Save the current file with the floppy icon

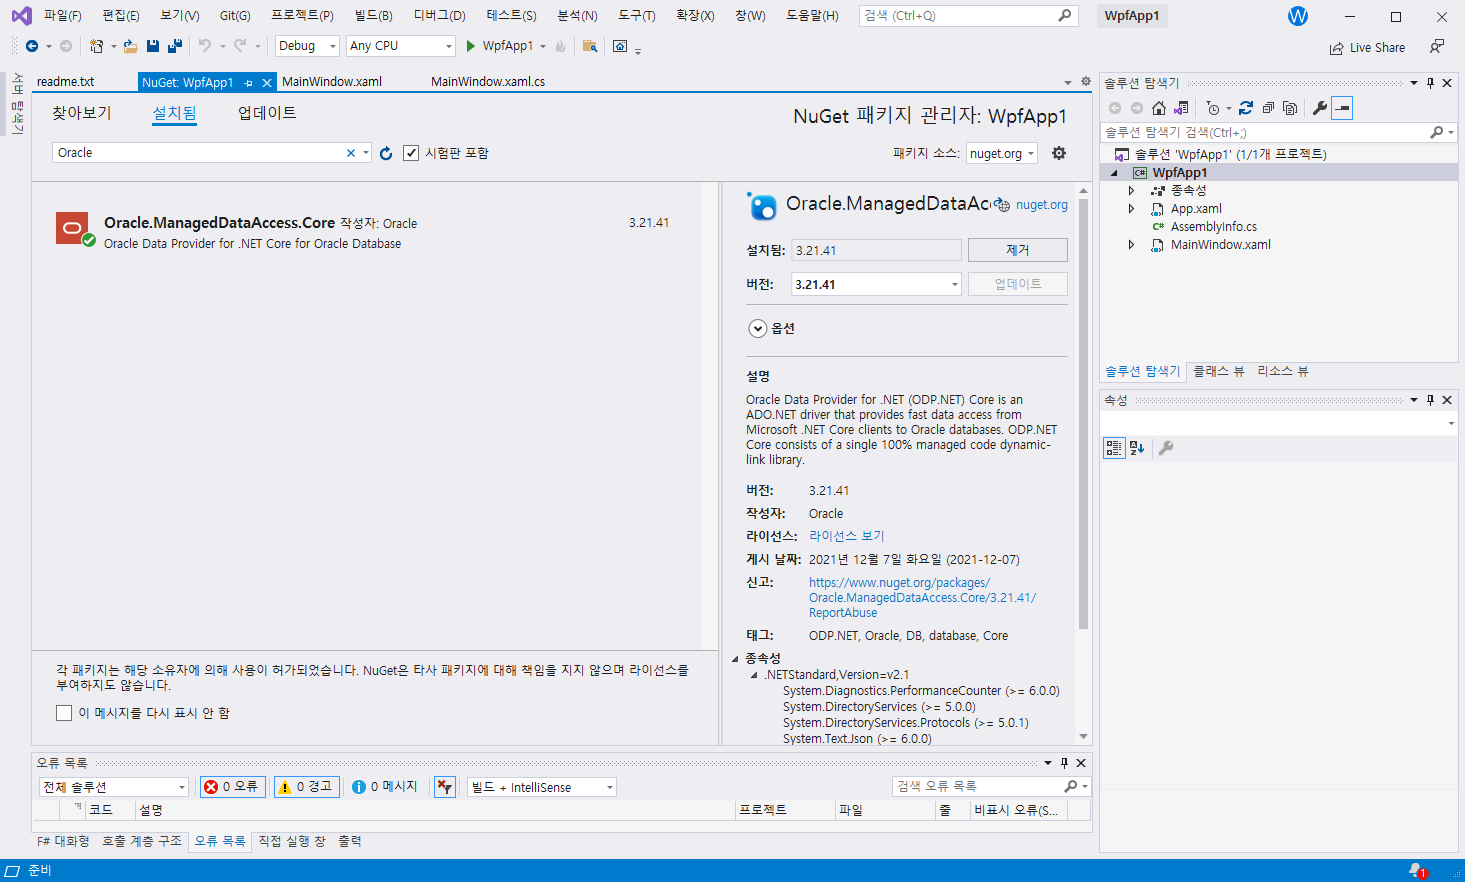pyautogui.click(x=153, y=46)
